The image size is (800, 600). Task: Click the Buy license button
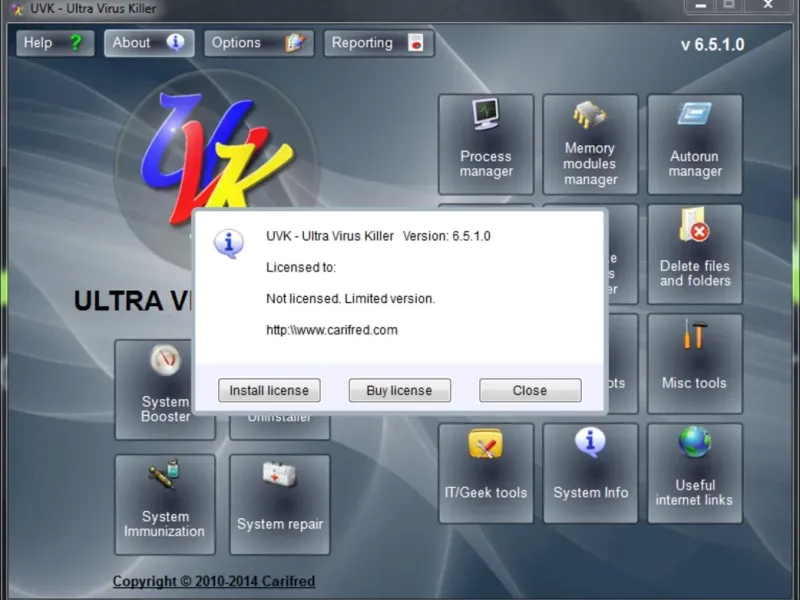(399, 390)
